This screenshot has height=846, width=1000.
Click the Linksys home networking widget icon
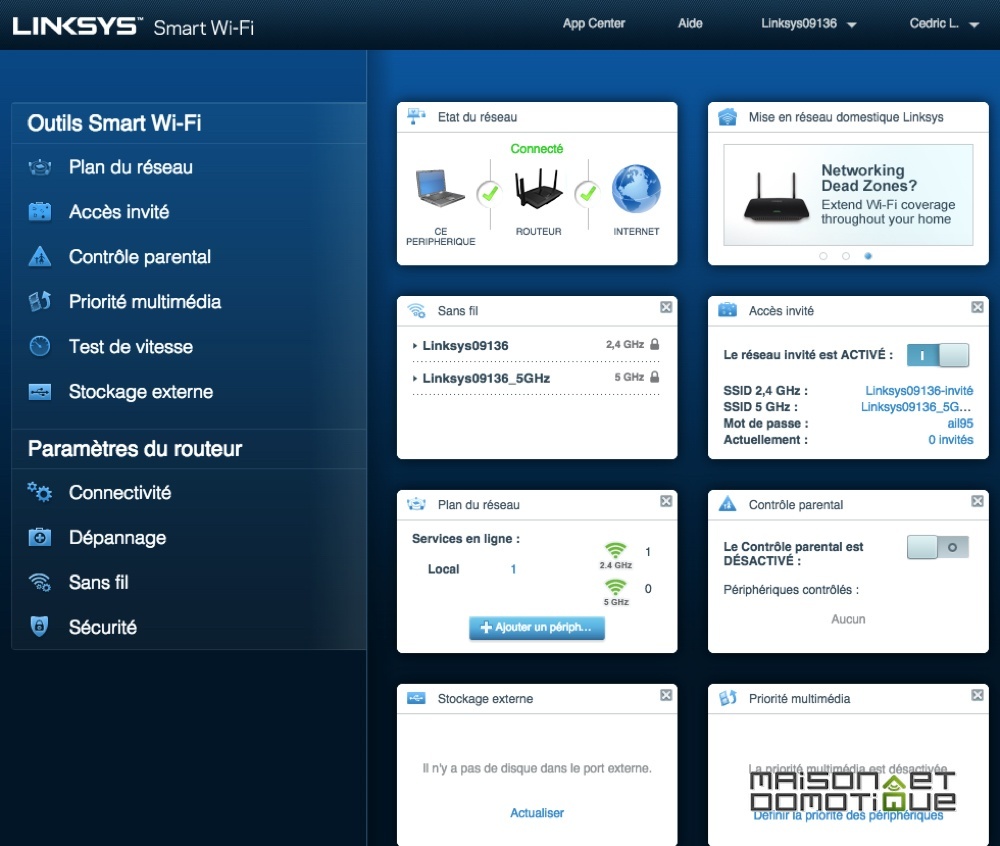coord(728,117)
